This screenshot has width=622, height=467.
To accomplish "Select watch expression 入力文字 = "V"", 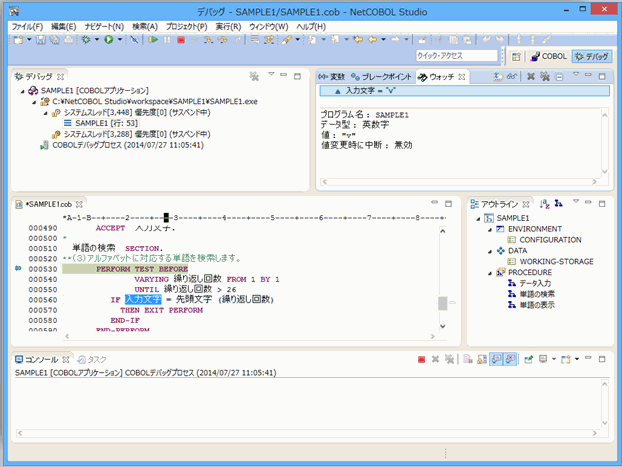I will click(x=465, y=91).
